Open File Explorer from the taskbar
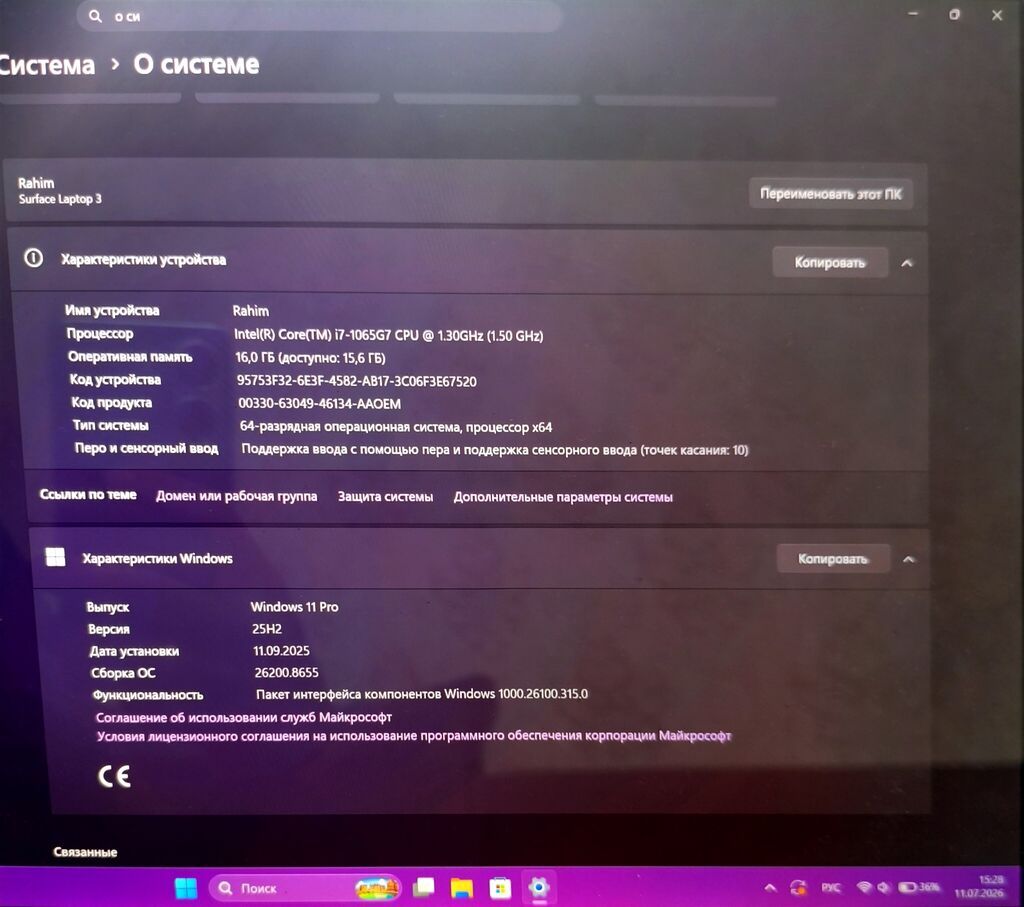Viewport: 1024px width, 907px height. pos(462,888)
